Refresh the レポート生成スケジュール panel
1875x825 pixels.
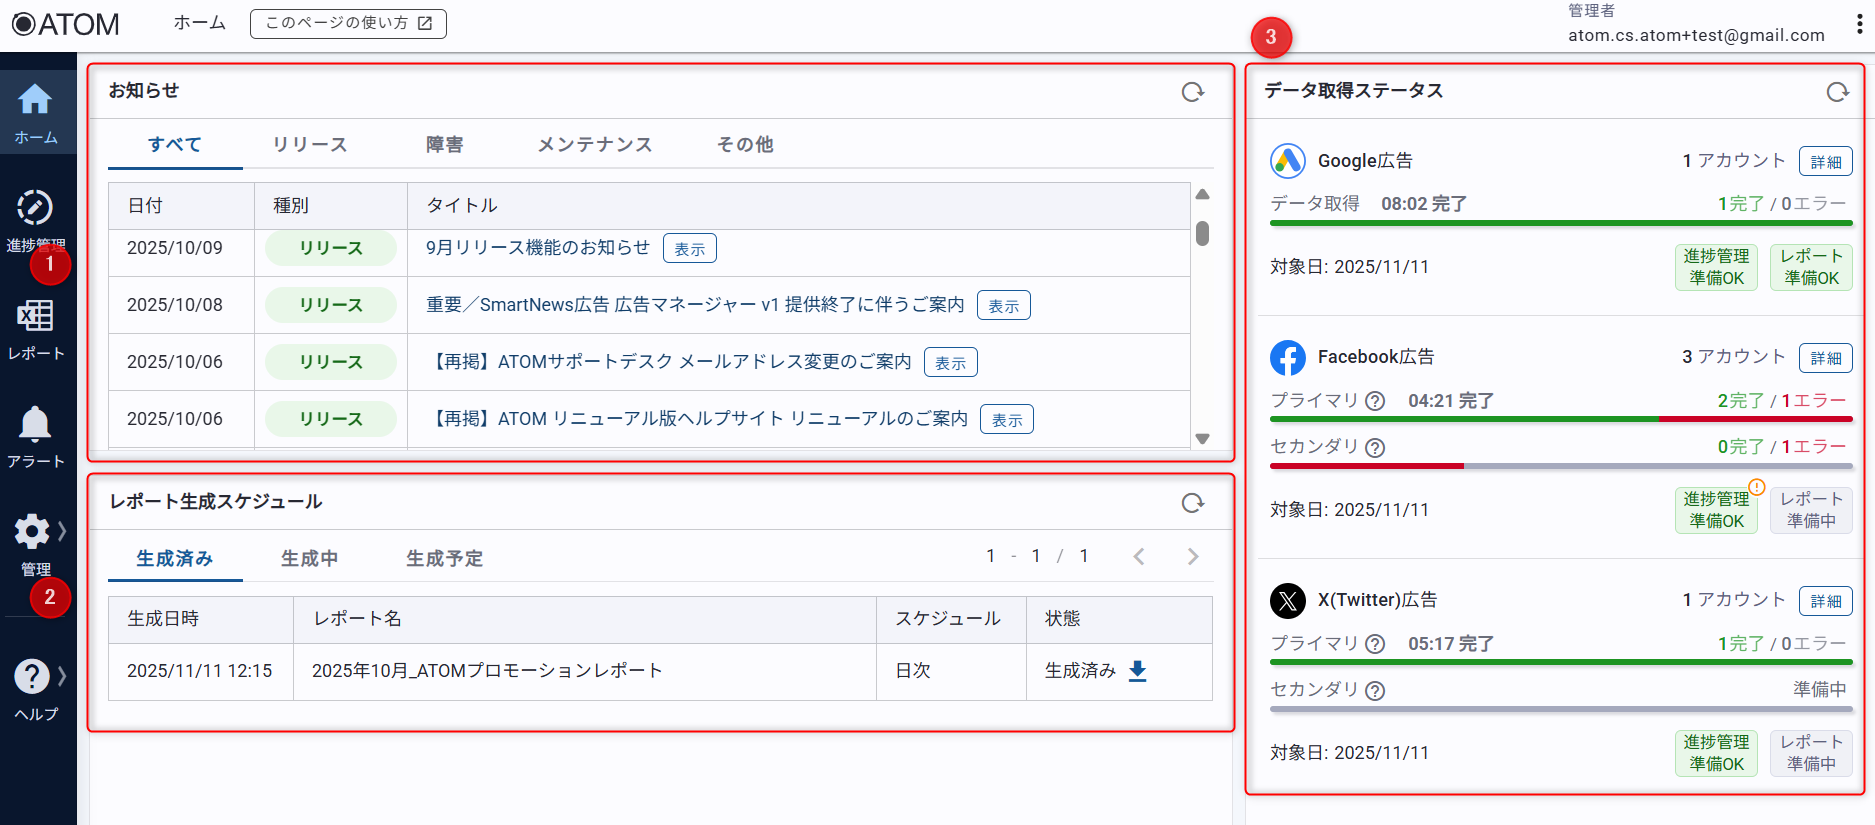[x=1192, y=503]
